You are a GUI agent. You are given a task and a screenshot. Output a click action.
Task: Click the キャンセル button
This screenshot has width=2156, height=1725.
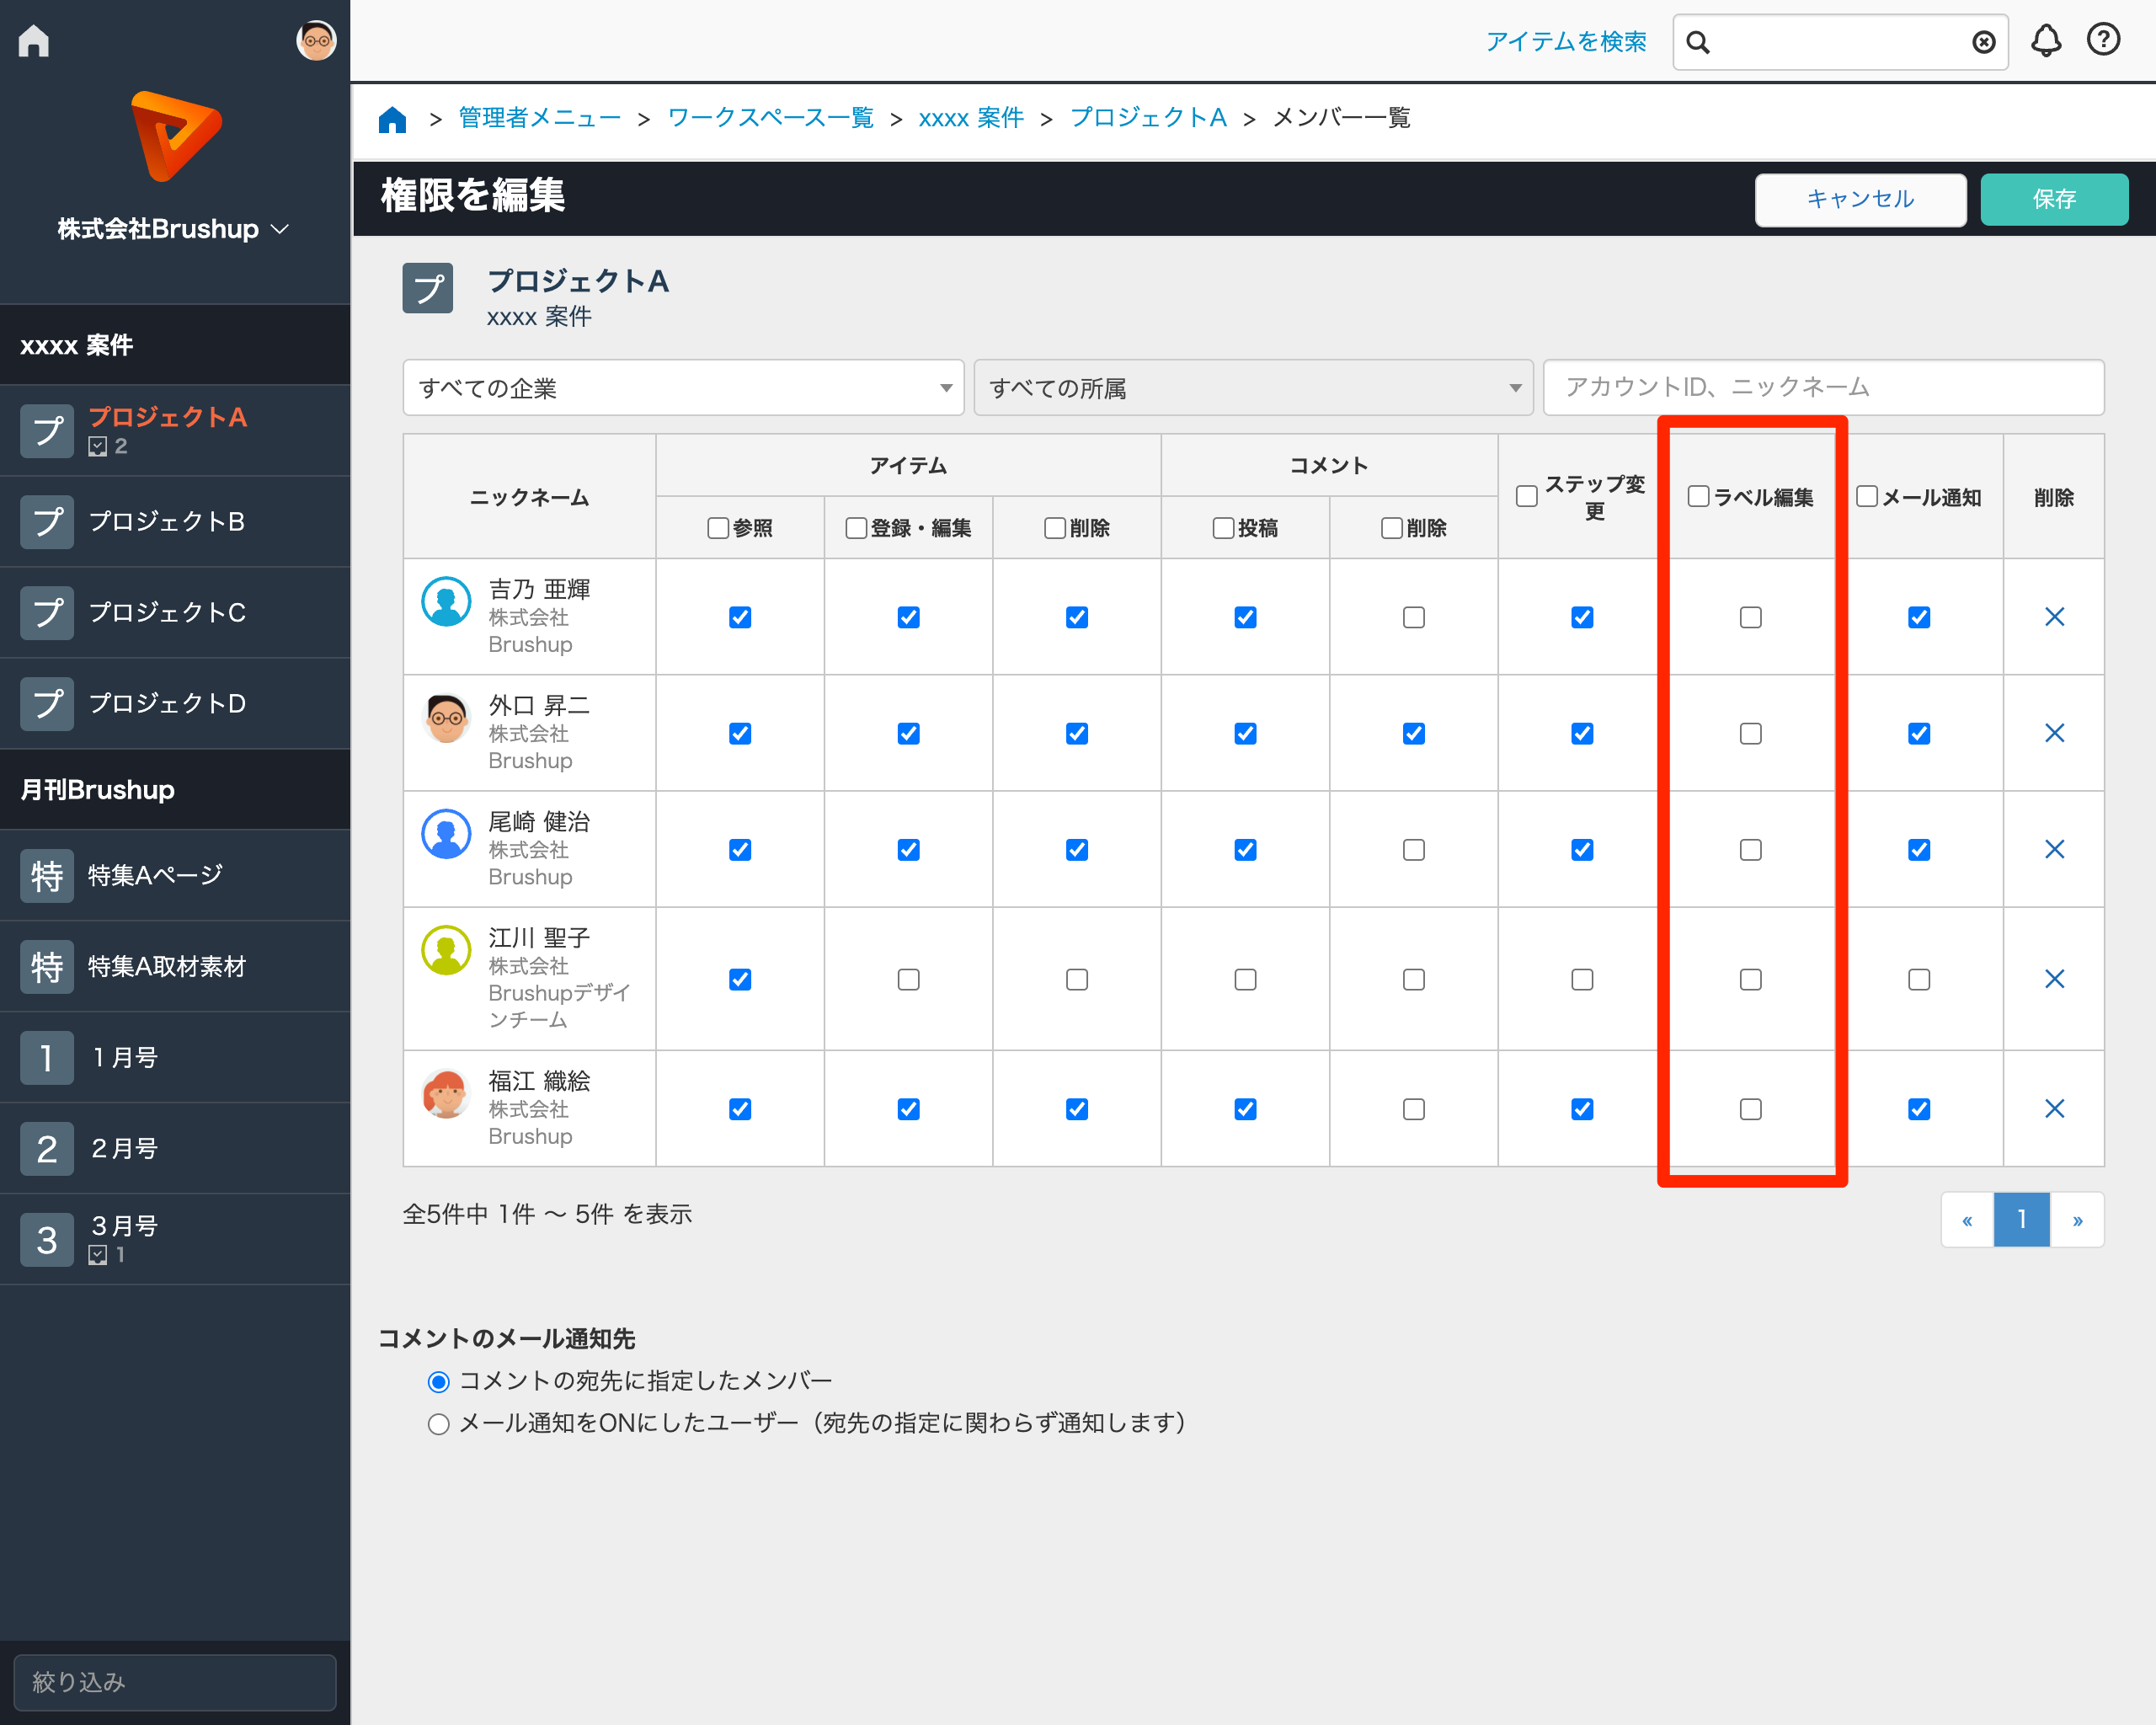pos(1860,199)
